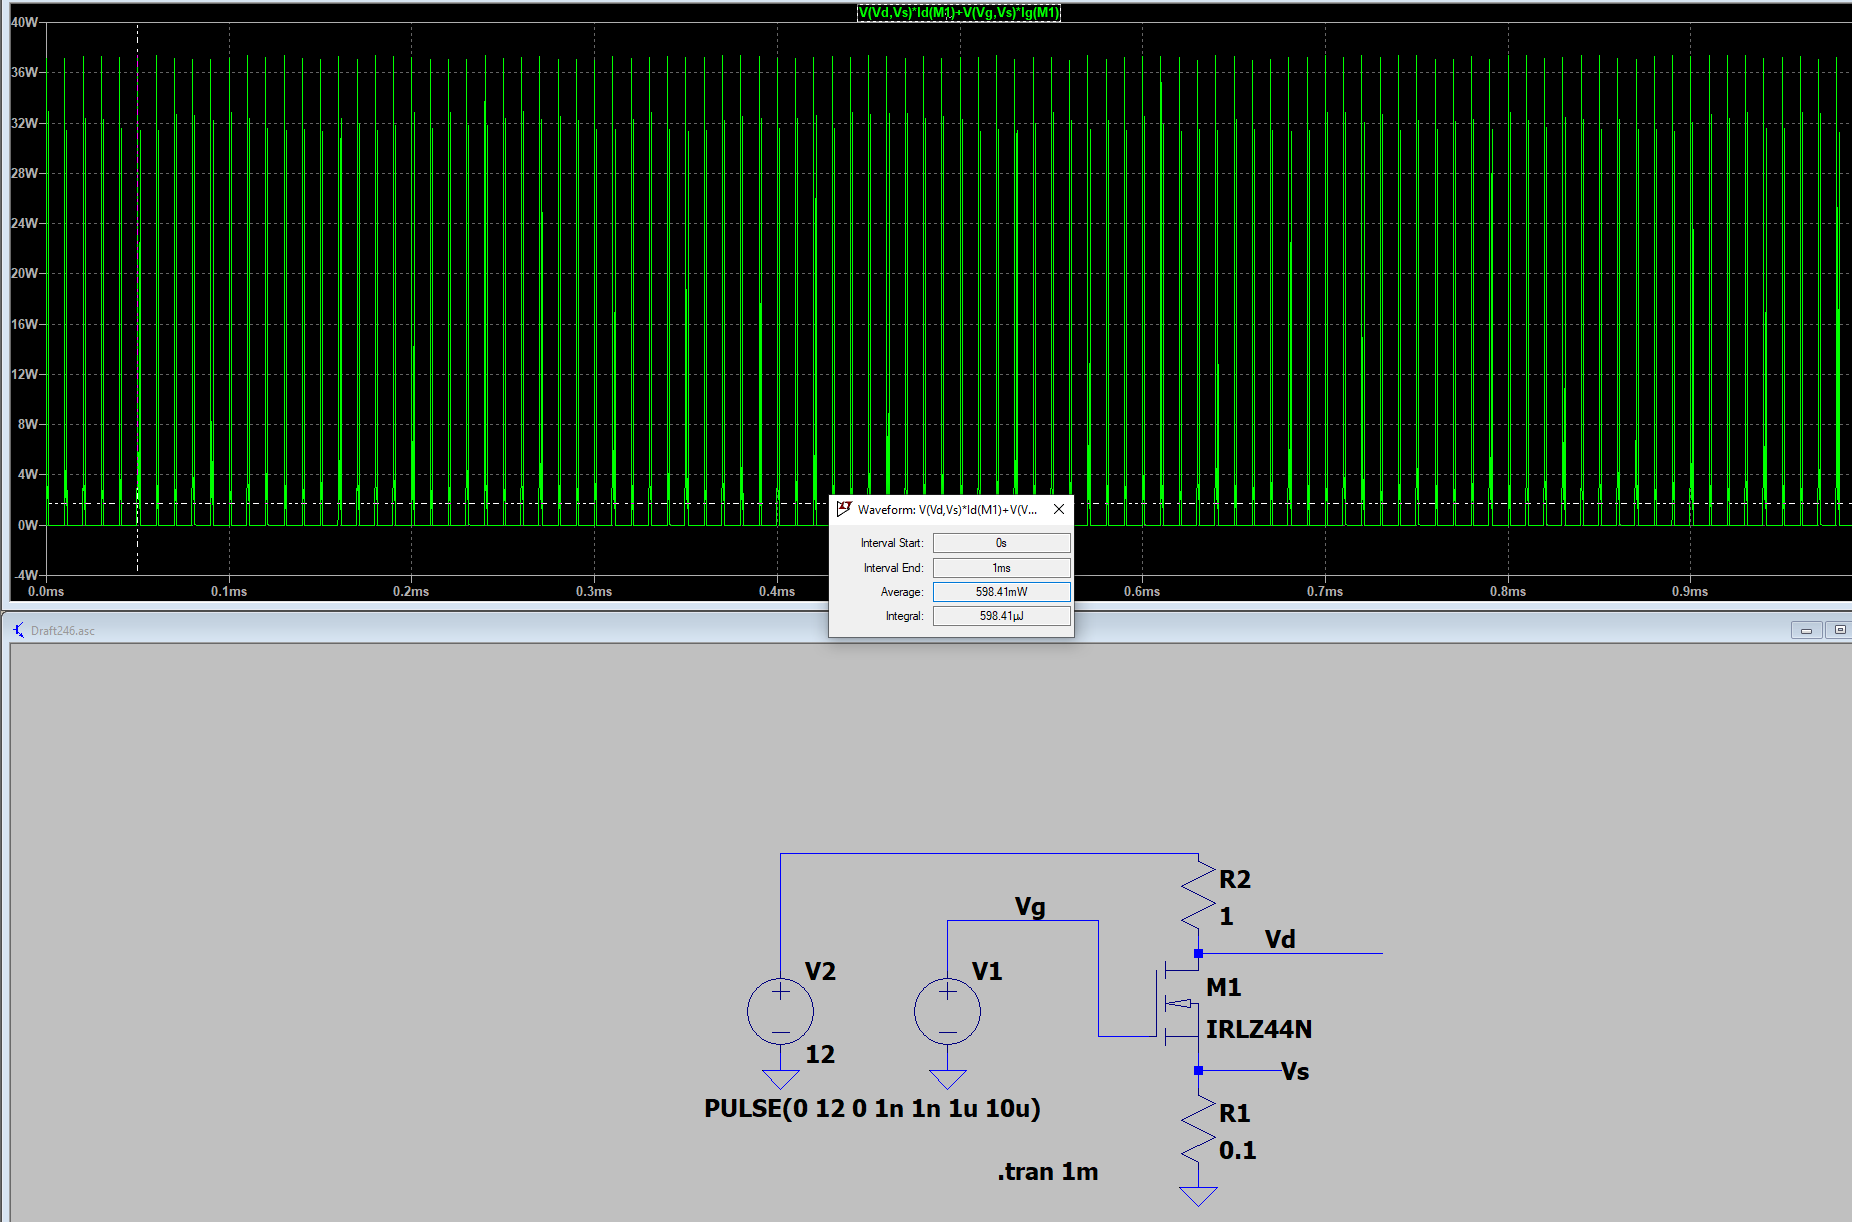
Task: Click the Integral label text
Action: (x=904, y=616)
